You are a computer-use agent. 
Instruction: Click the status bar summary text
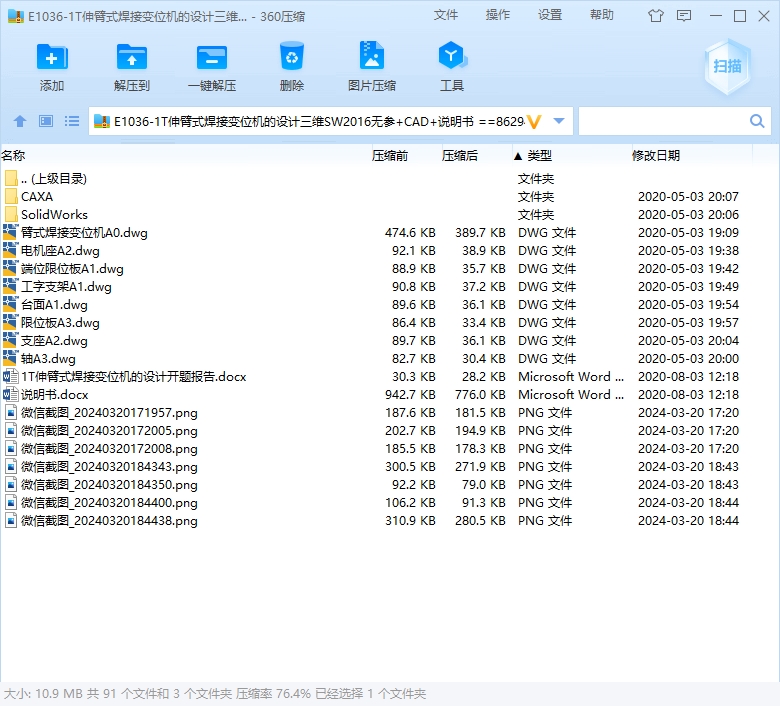(214, 694)
